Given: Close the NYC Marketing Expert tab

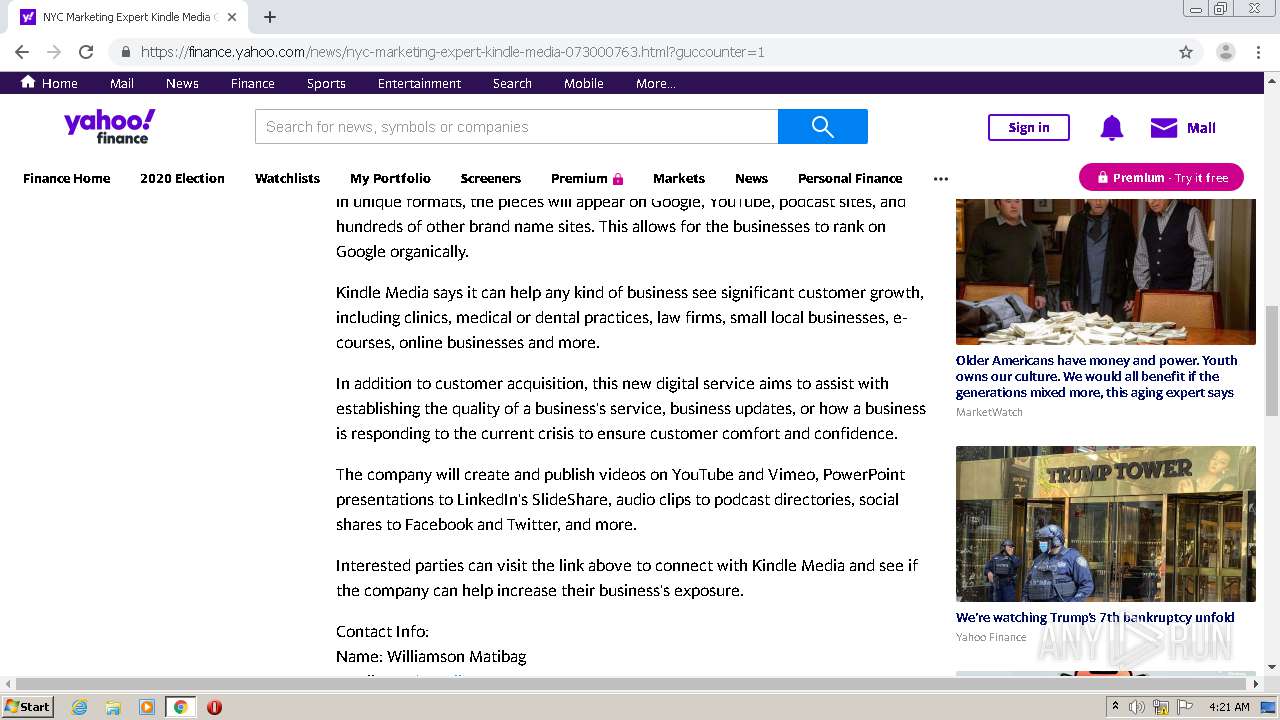Looking at the screenshot, I should click(x=232, y=17).
